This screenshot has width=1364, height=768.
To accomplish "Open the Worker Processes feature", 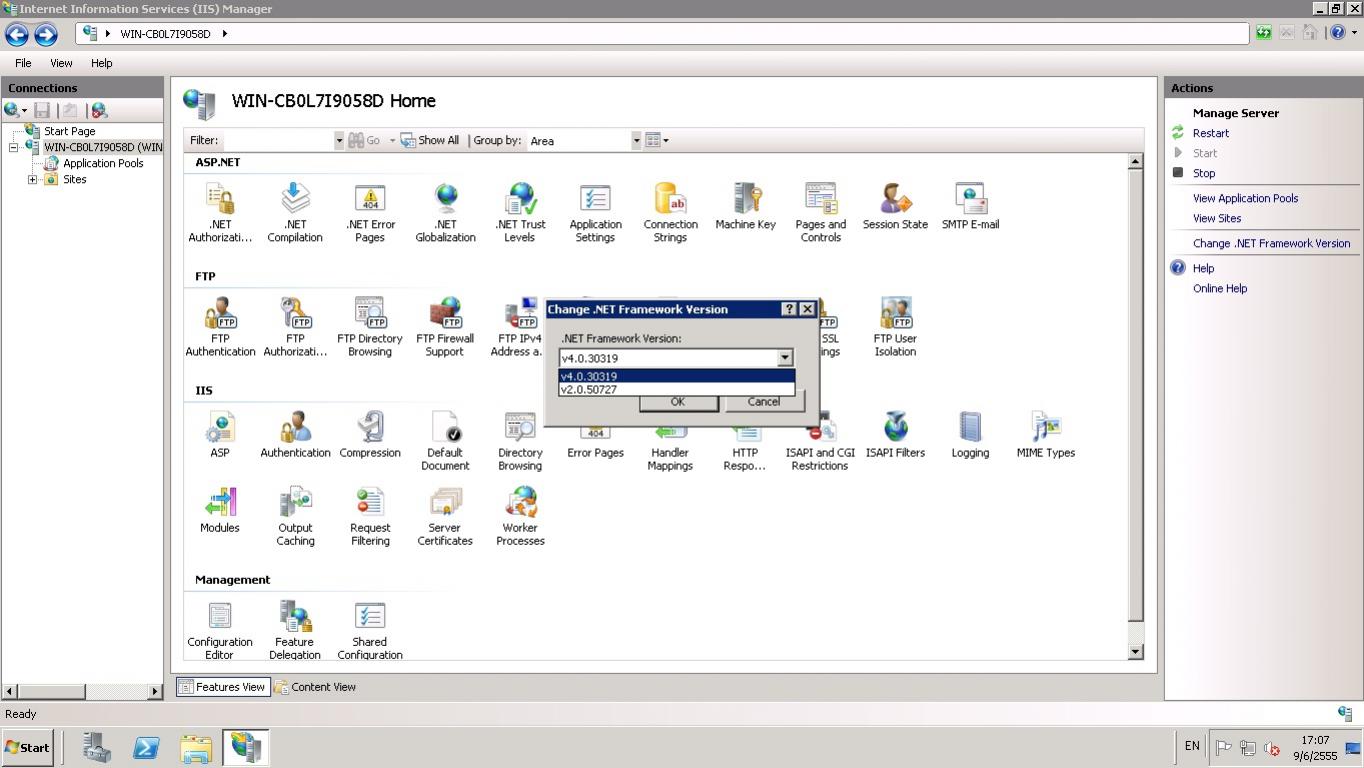I will pos(520,516).
